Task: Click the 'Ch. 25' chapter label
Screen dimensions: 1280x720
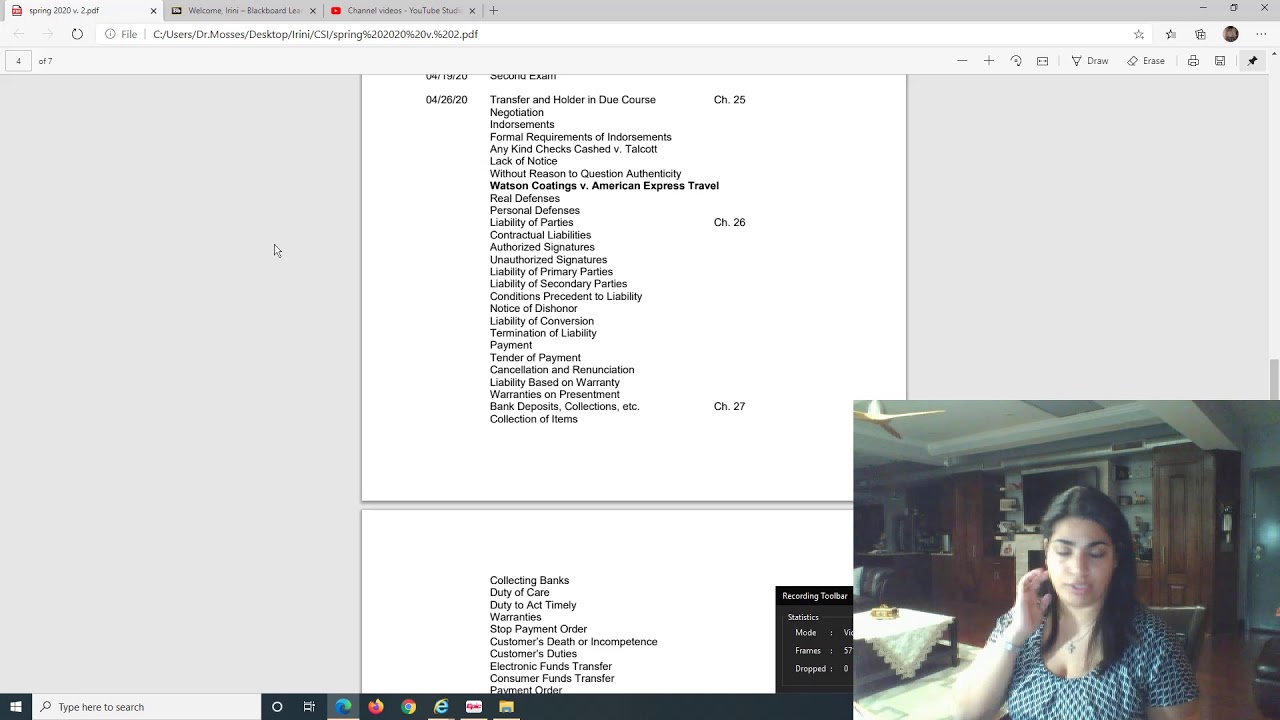Action: 729,100
